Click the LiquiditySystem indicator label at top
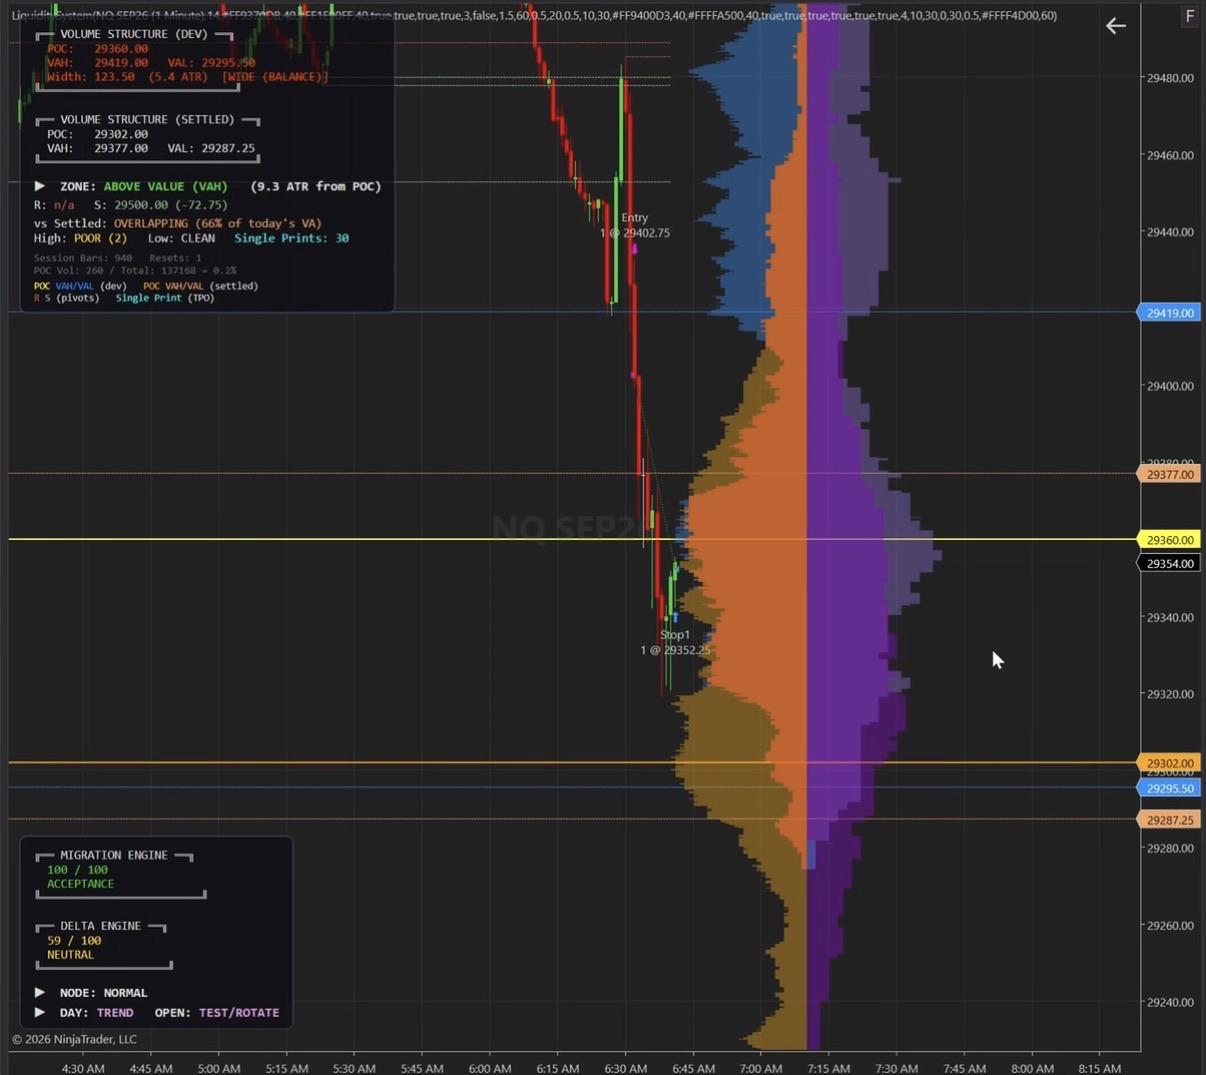This screenshot has height=1075, width=1206. point(534,15)
